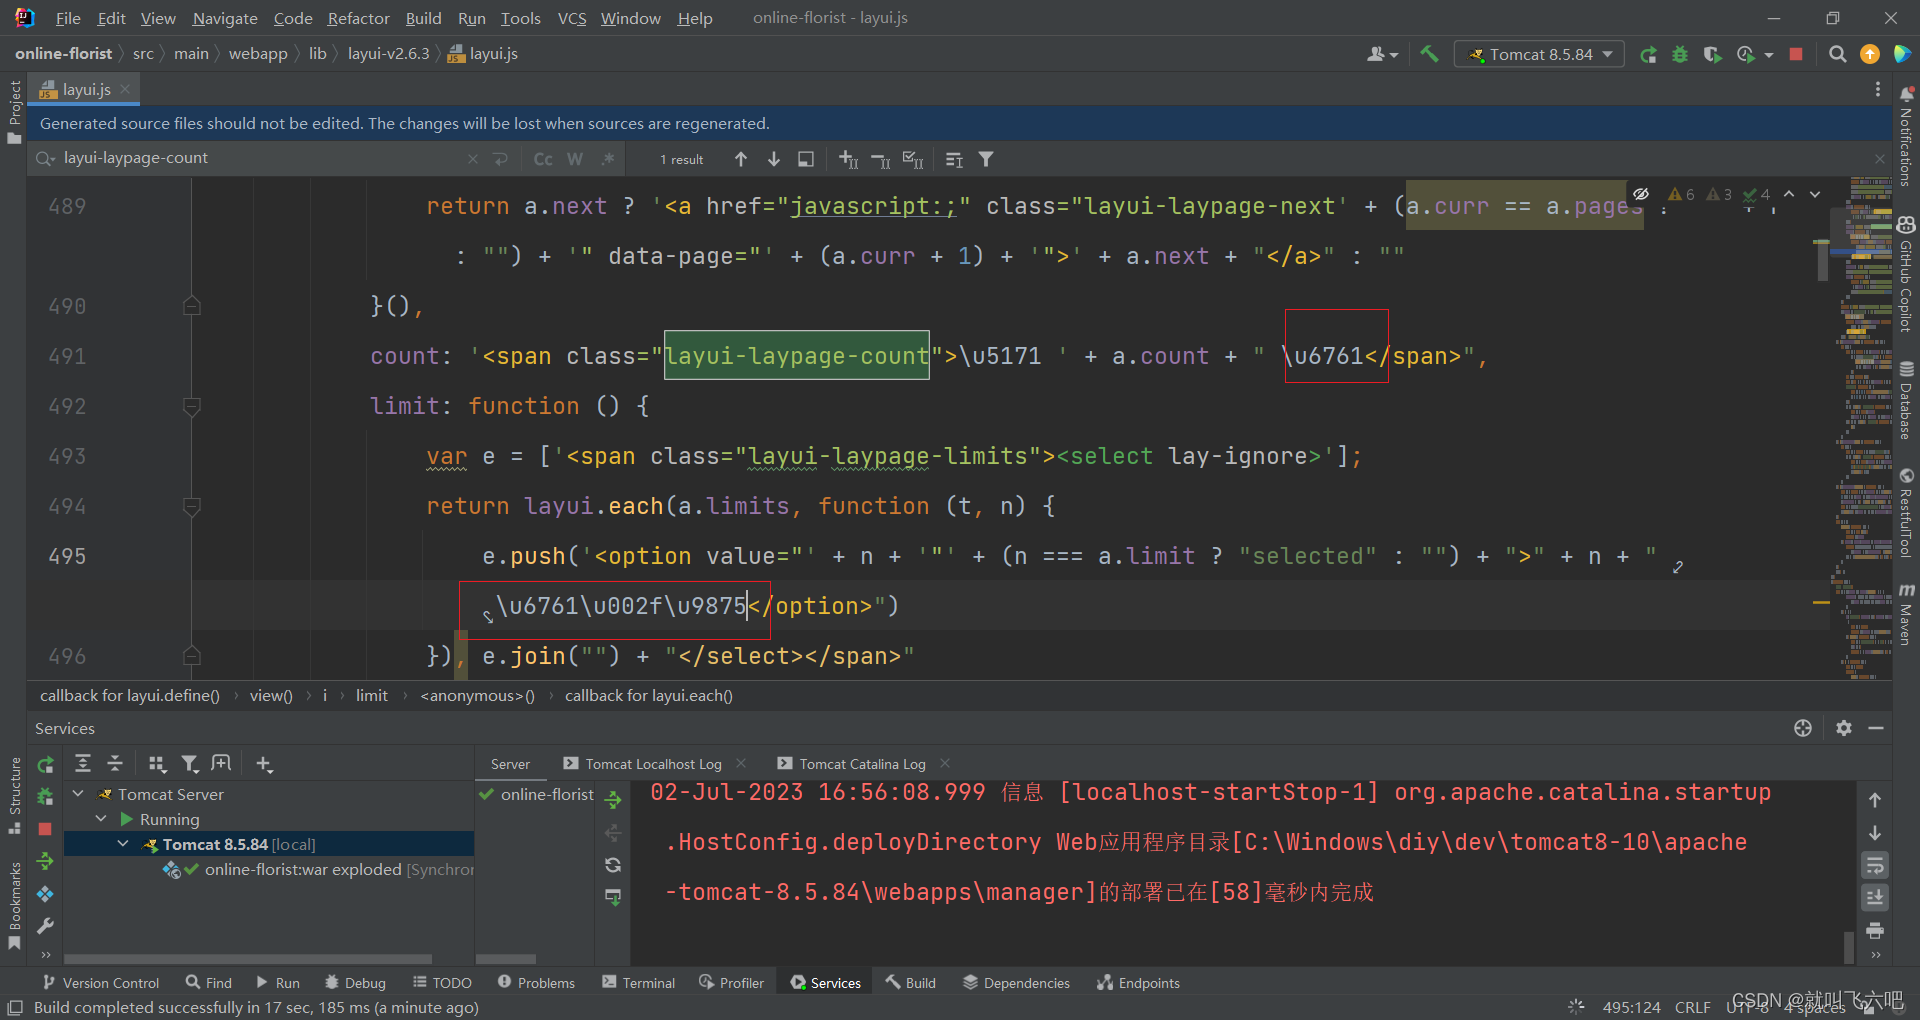Screen dimensions: 1920x1020
Task: Add selection for next occurrence icon
Action: [x=848, y=159]
